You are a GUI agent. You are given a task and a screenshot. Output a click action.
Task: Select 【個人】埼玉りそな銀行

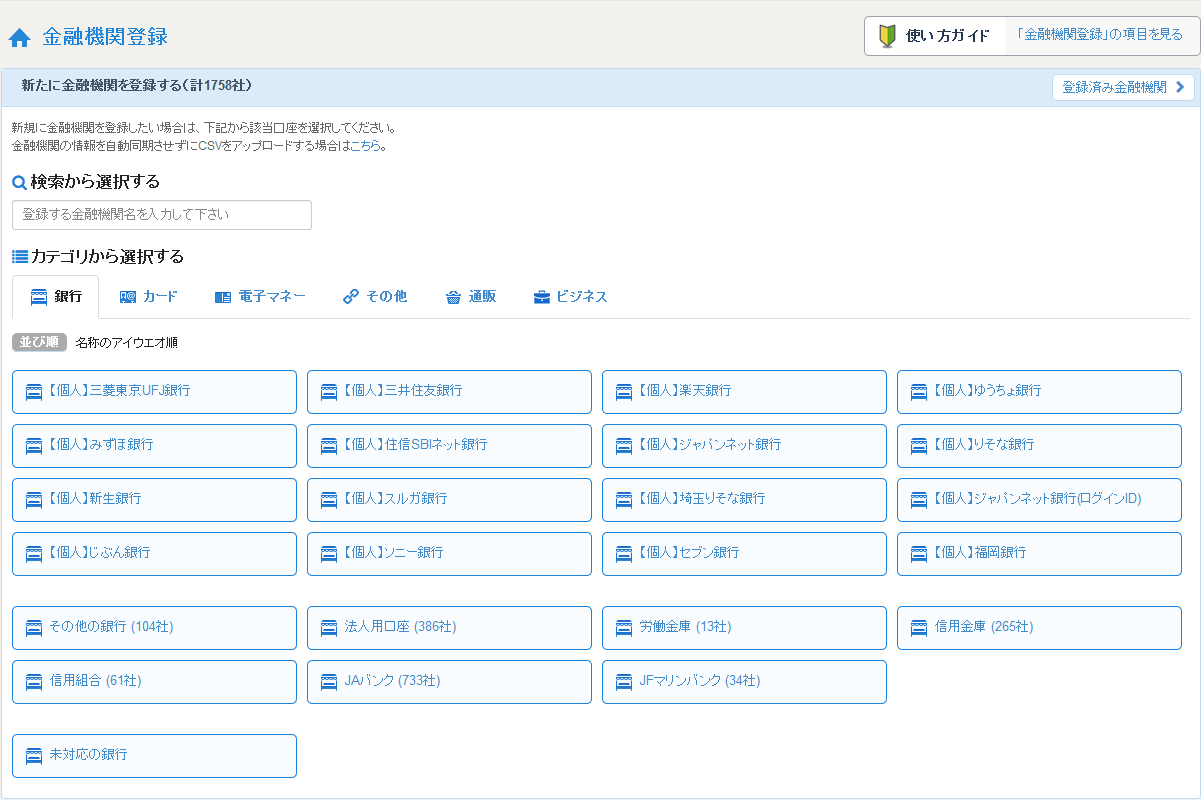click(x=744, y=500)
